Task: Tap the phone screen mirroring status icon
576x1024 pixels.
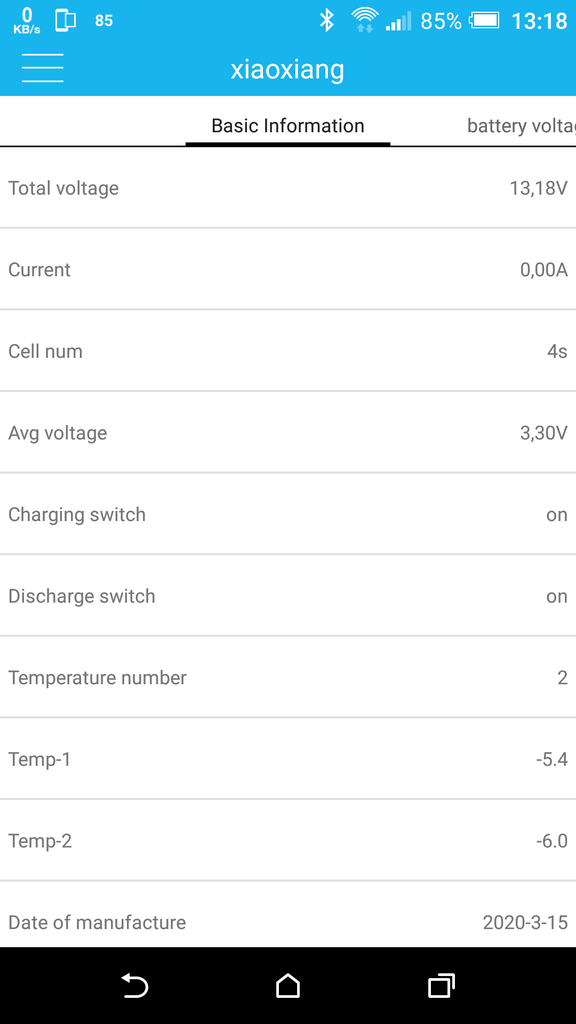Action: point(65,21)
